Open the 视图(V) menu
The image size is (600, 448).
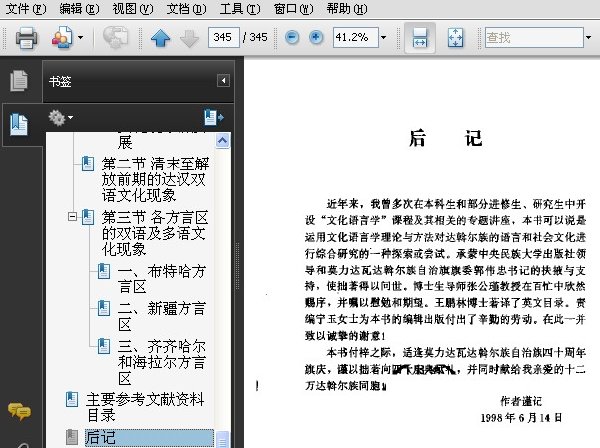pyautogui.click(x=133, y=8)
